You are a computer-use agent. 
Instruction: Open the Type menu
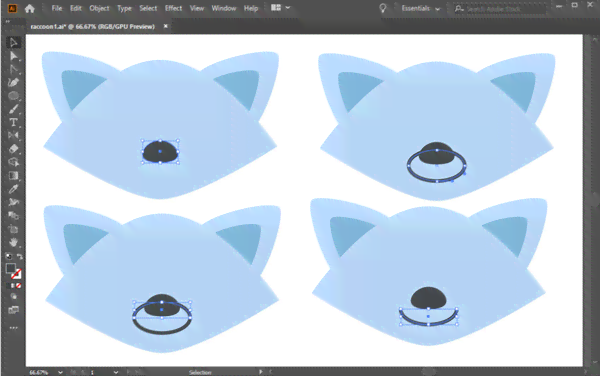pos(124,8)
